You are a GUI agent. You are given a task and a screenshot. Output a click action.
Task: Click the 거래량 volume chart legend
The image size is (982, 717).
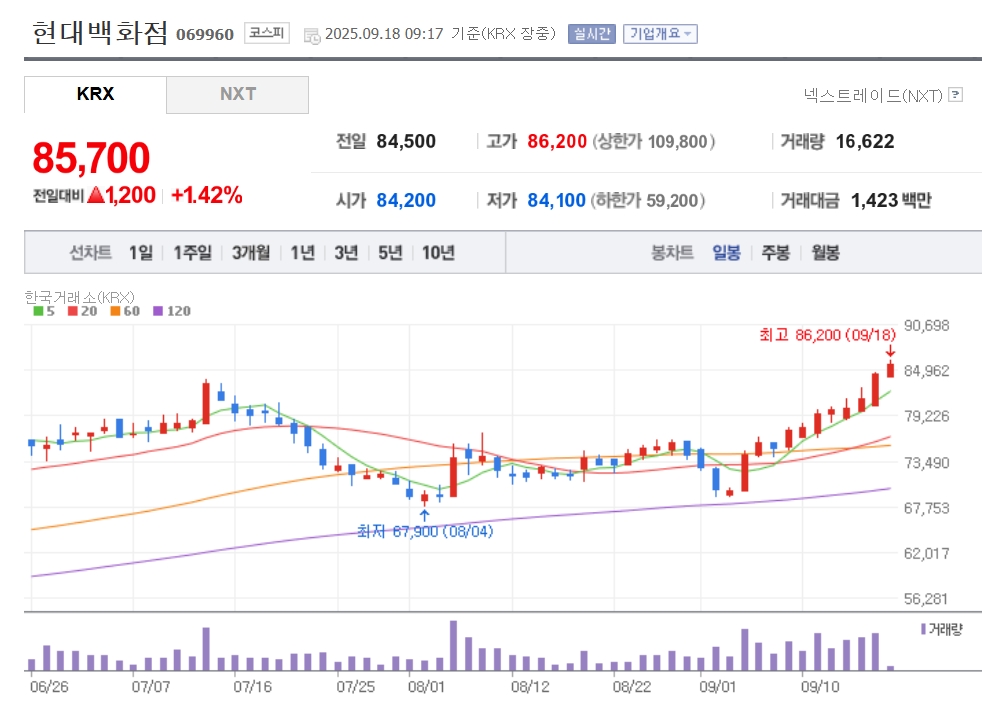[x=942, y=629]
